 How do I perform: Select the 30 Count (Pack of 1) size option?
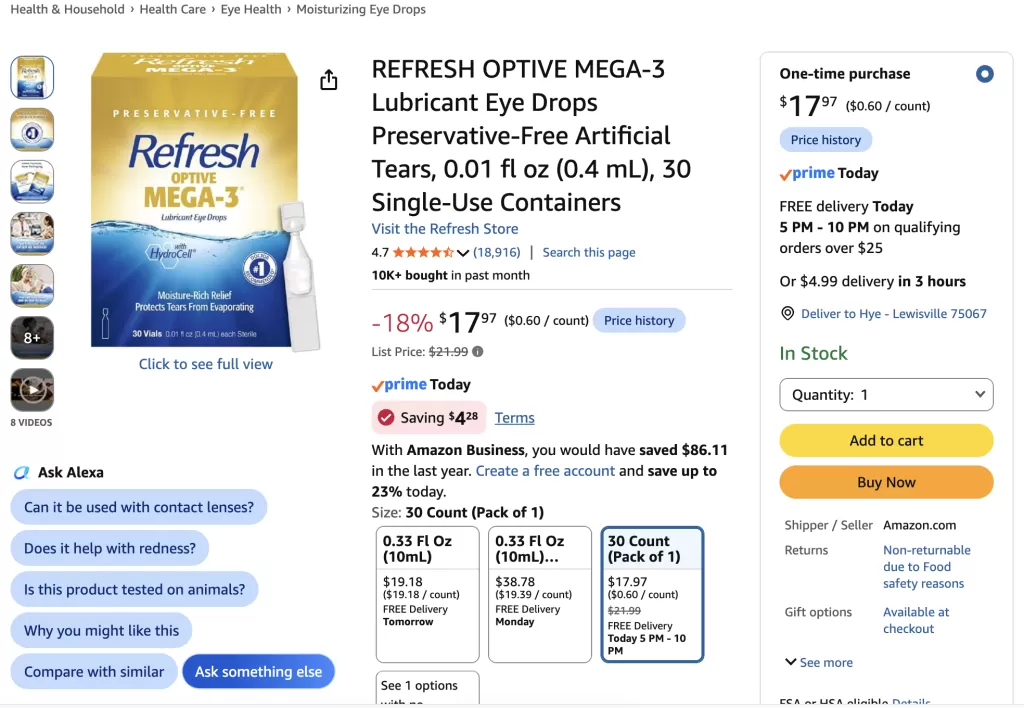pyautogui.click(x=652, y=594)
